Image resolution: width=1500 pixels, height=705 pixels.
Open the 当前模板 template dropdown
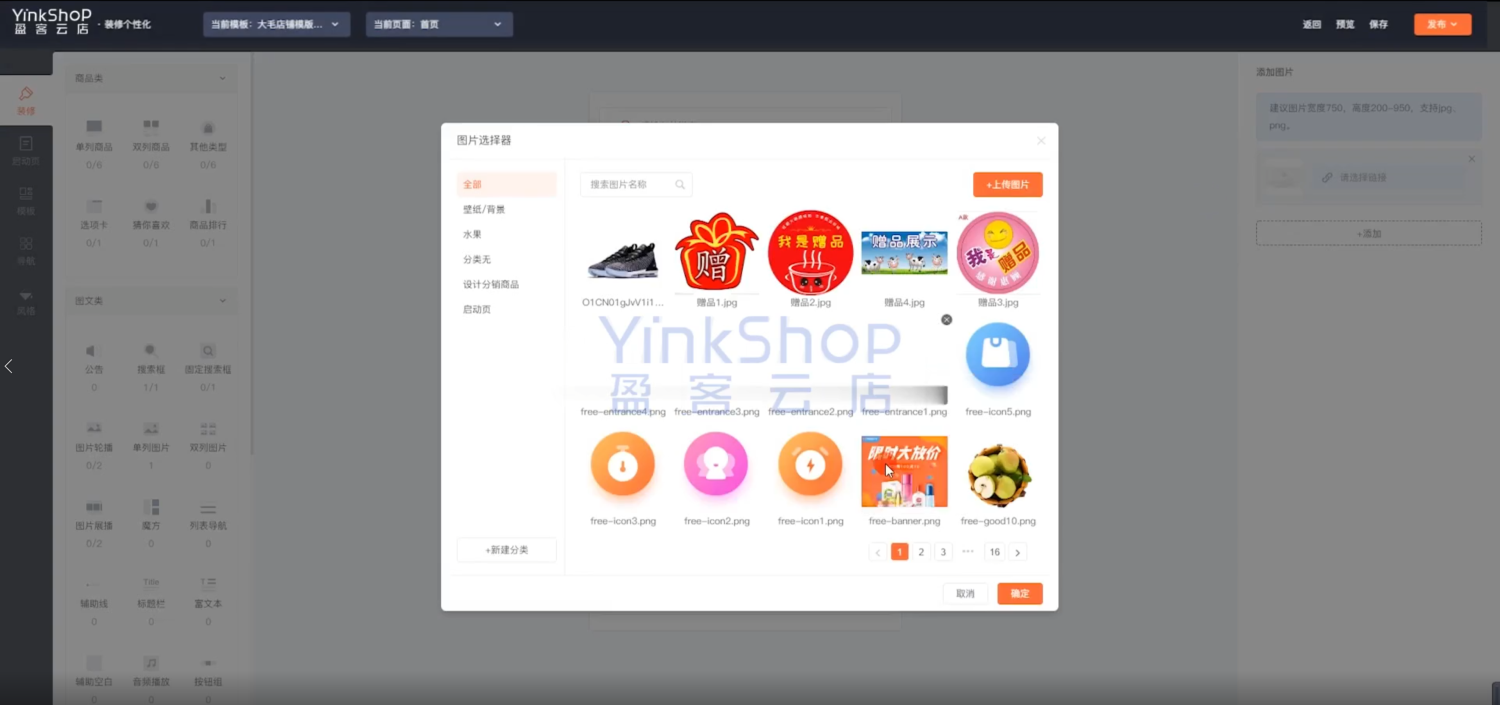(x=277, y=24)
